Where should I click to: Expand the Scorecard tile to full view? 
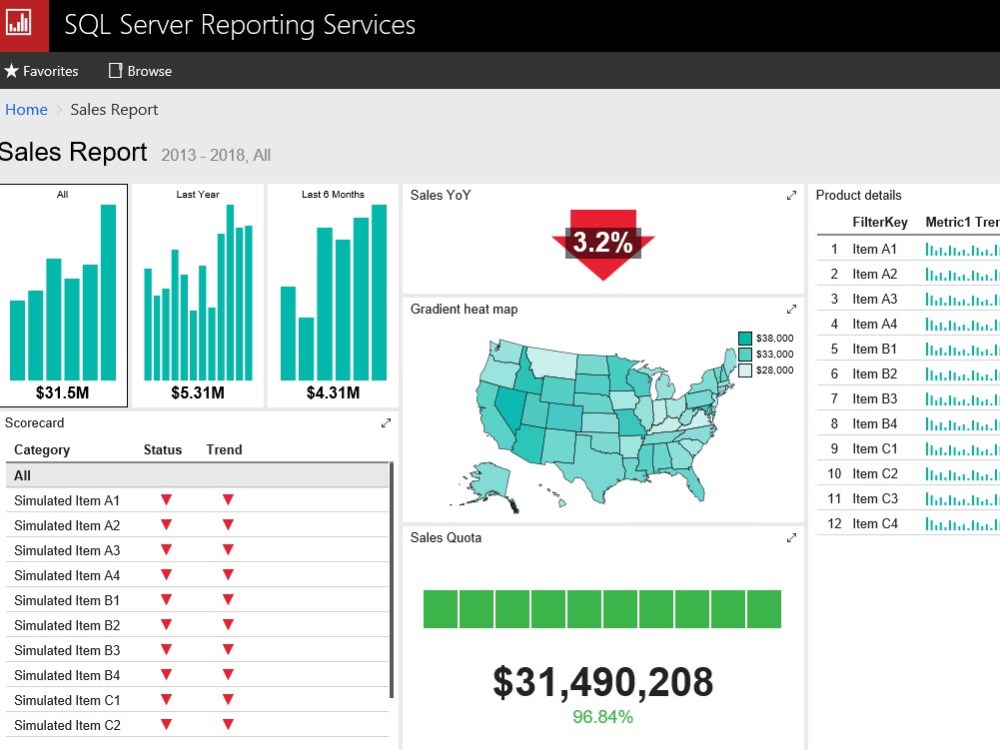[x=385, y=423]
